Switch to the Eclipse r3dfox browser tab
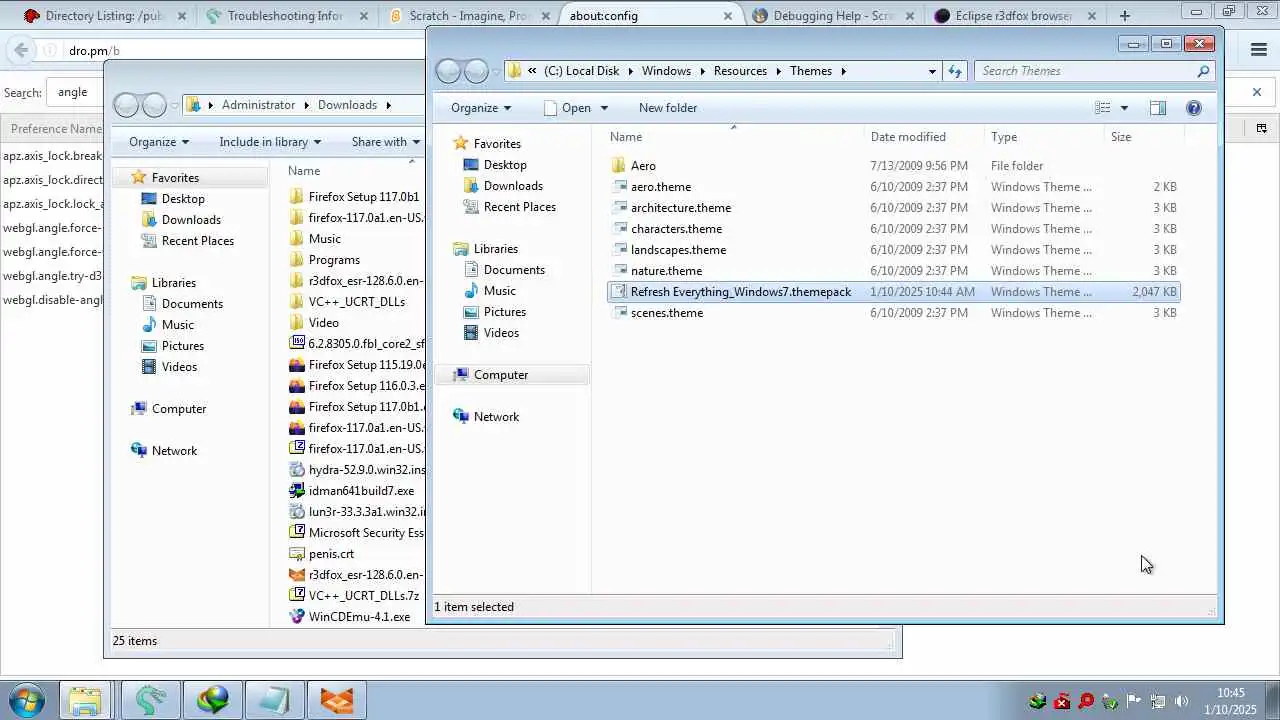 1014,15
